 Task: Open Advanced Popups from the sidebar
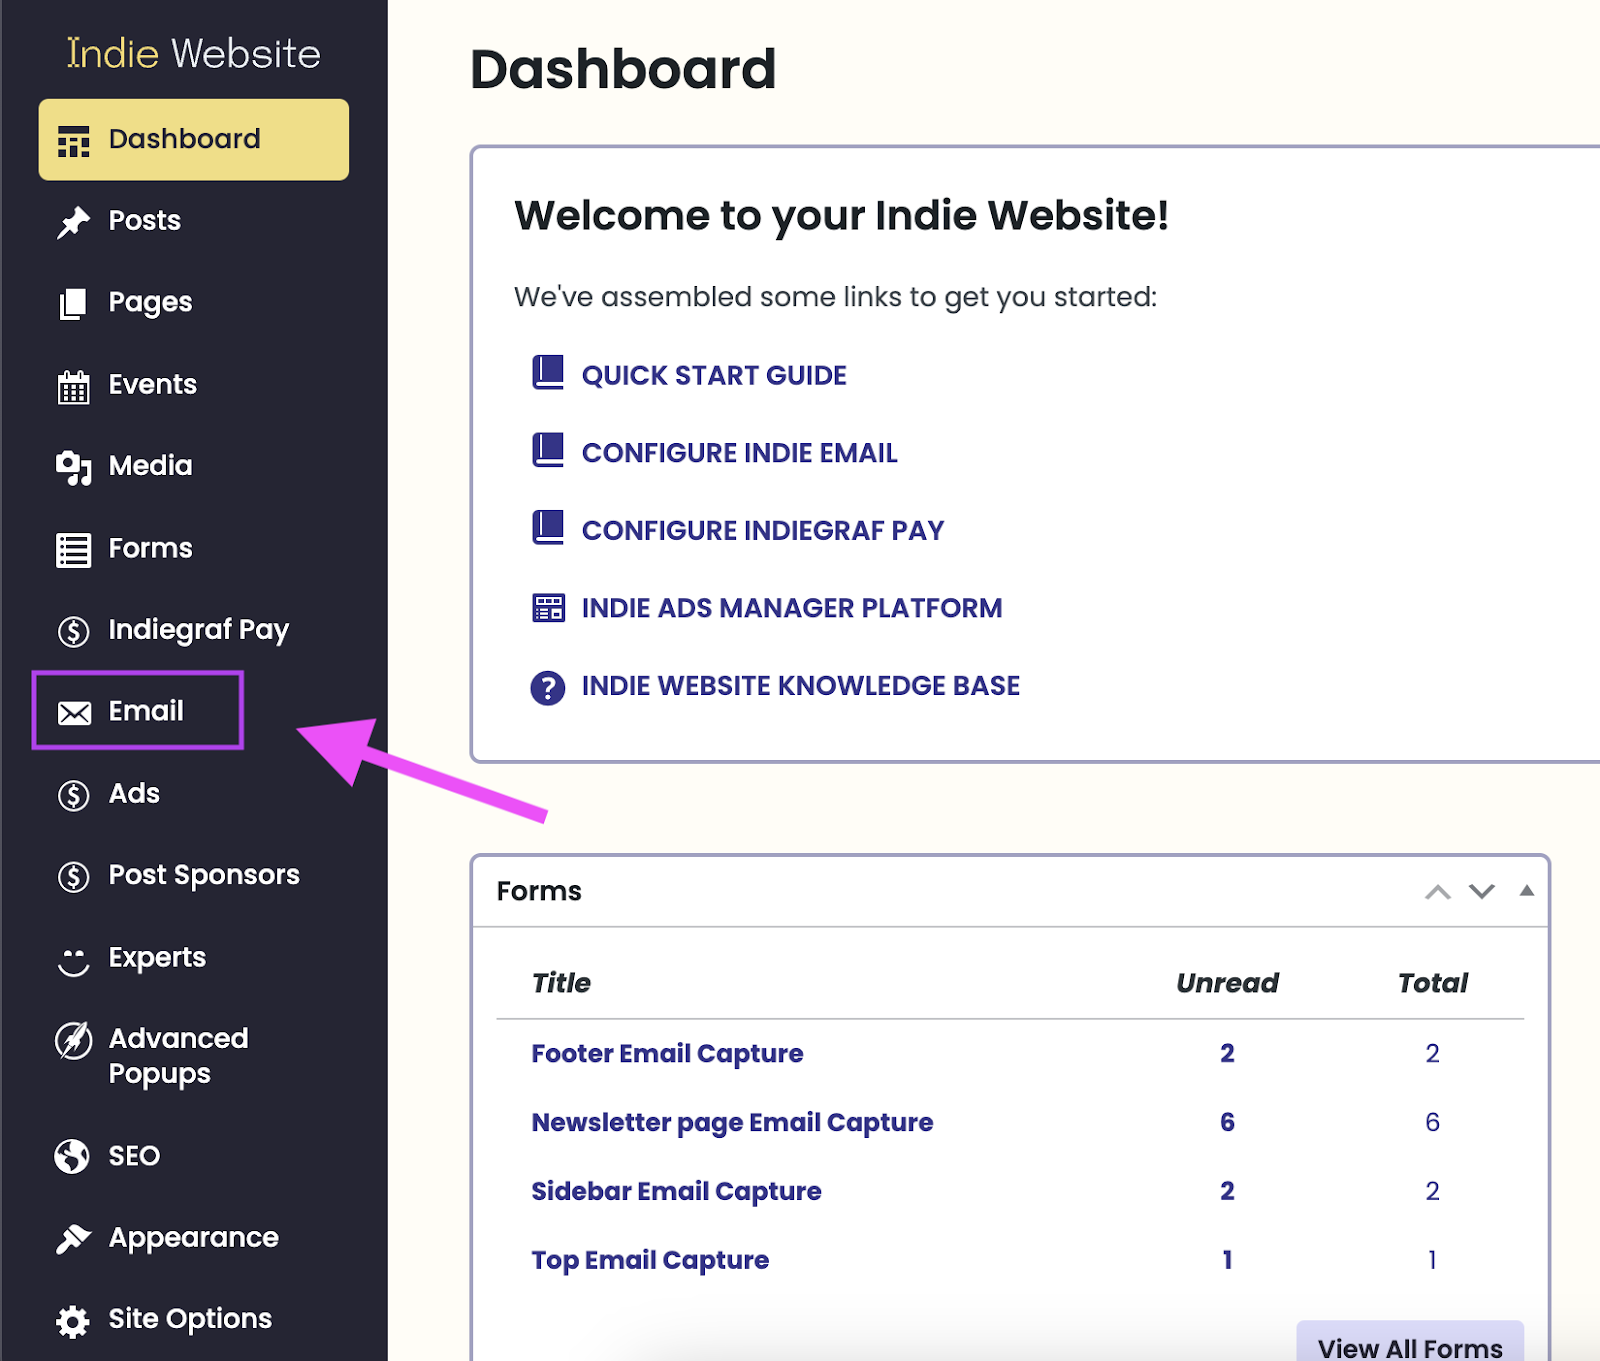[178, 1056]
